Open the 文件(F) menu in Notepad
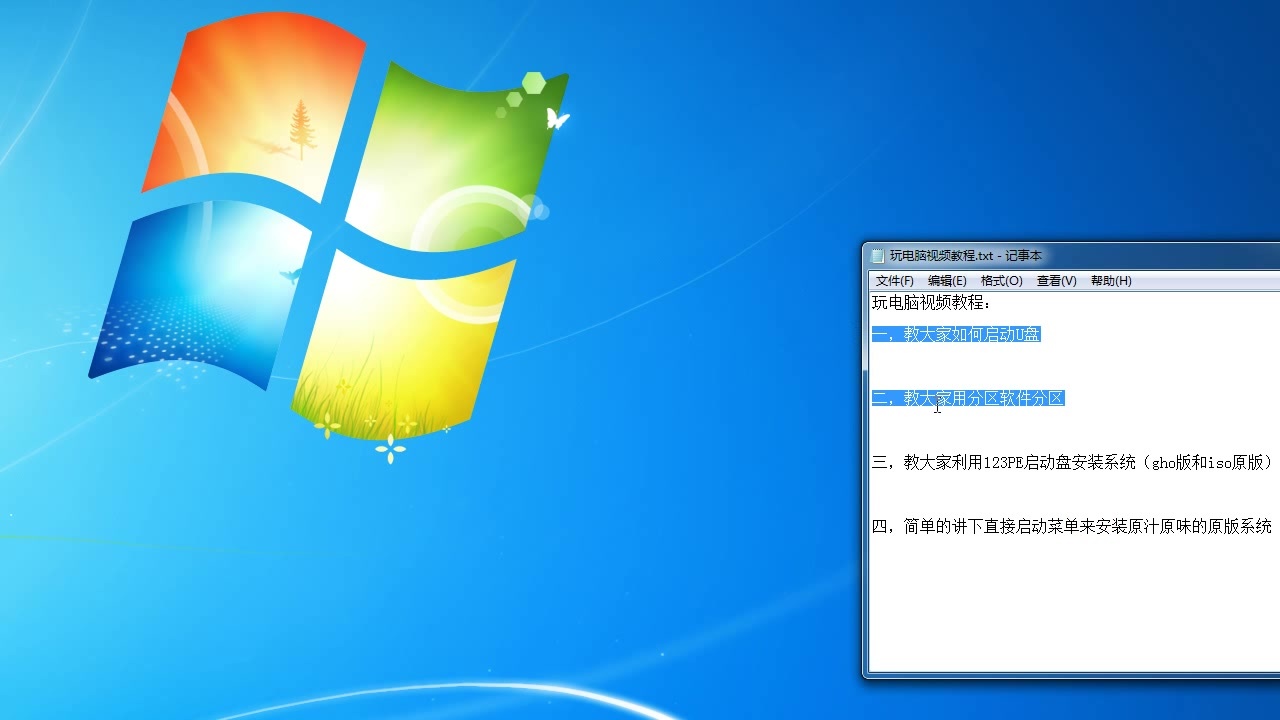Screen dimensions: 1280x720 (x=894, y=281)
